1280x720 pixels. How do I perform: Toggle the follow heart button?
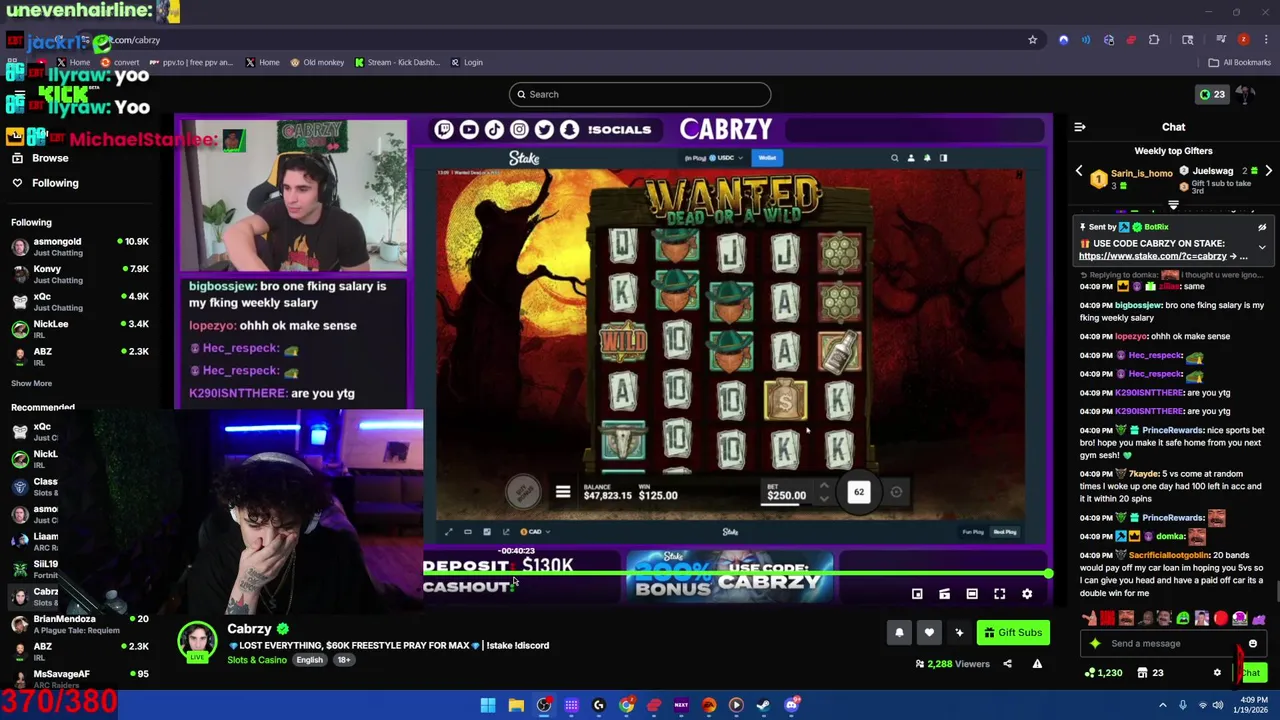point(929,632)
